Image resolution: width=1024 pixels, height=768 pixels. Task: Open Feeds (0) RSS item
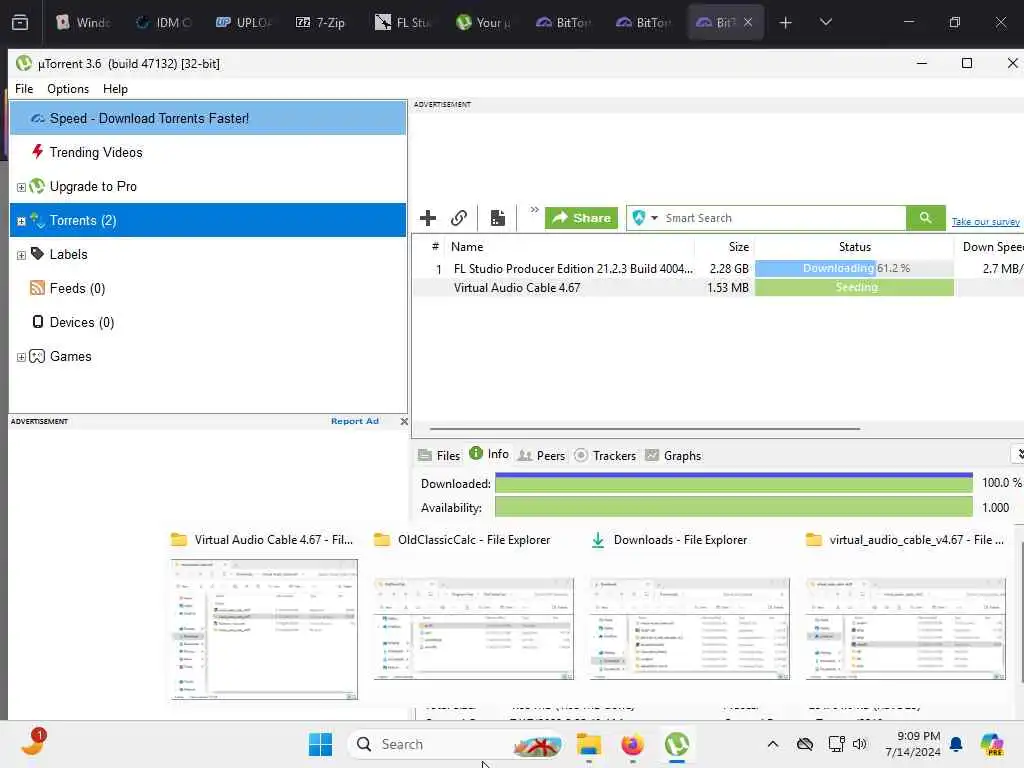tap(77, 289)
